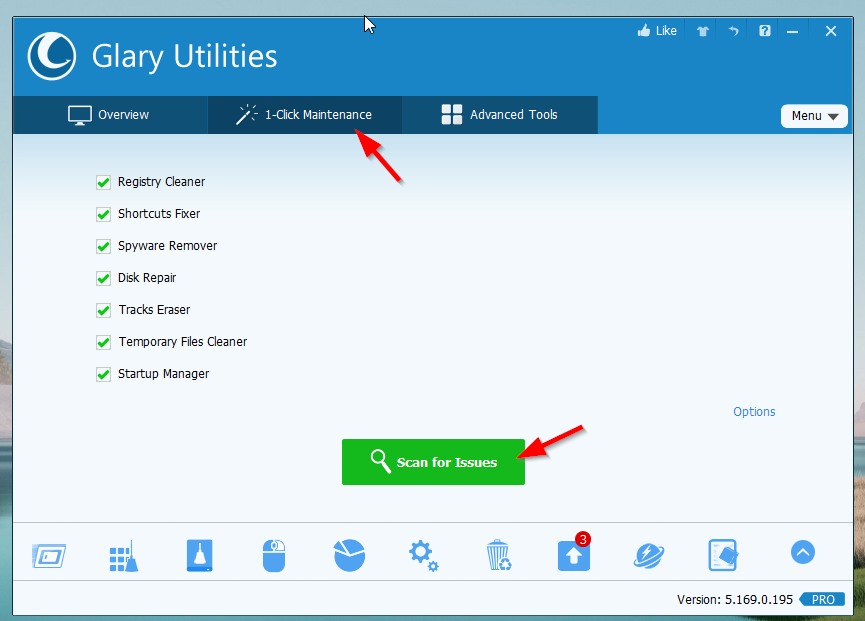The image size is (865, 621).
Task: Select the 1-Click Maintenance tab
Action: [305, 115]
